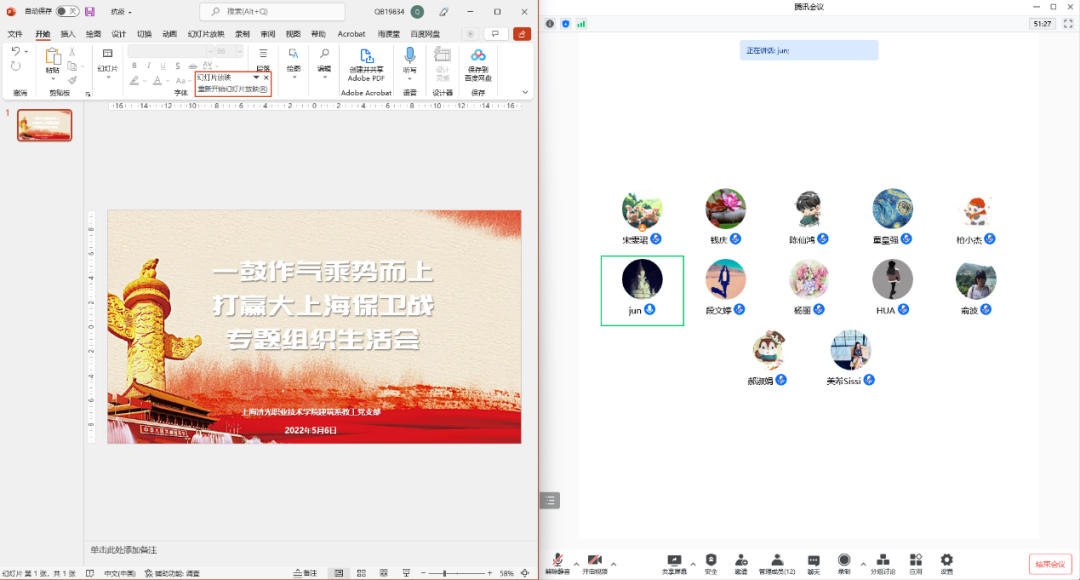
Task: Open the meeting Security icon
Action: [711, 561]
